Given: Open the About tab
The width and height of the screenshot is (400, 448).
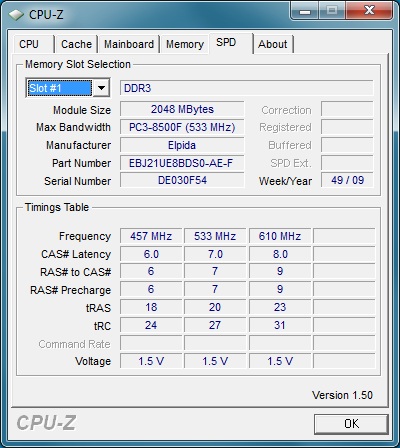Looking at the screenshot, I should pyautogui.click(x=273, y=44).
